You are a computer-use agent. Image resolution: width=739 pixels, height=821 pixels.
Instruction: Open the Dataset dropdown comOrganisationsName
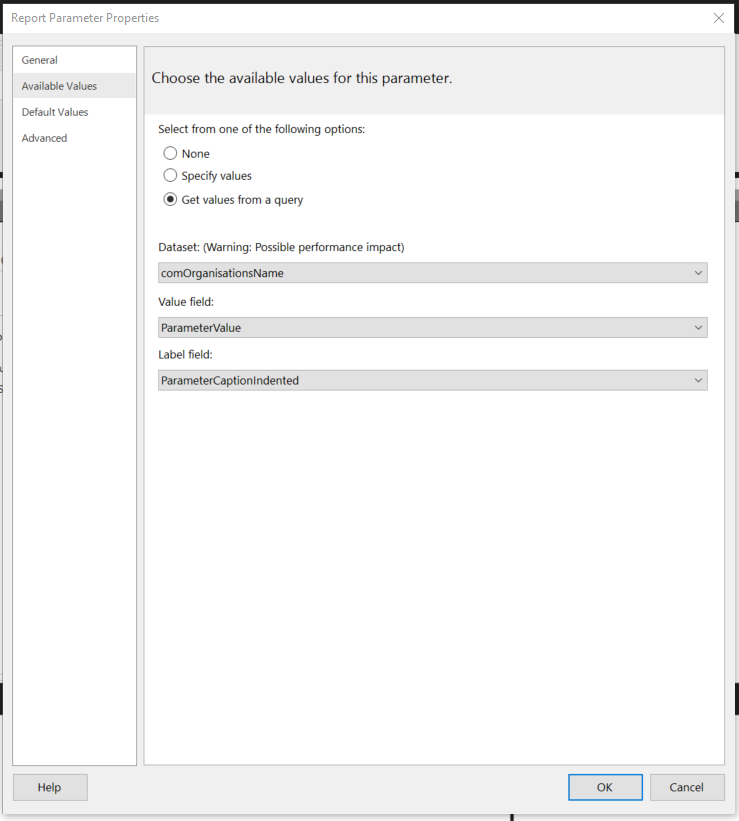[x=433, y=273]
